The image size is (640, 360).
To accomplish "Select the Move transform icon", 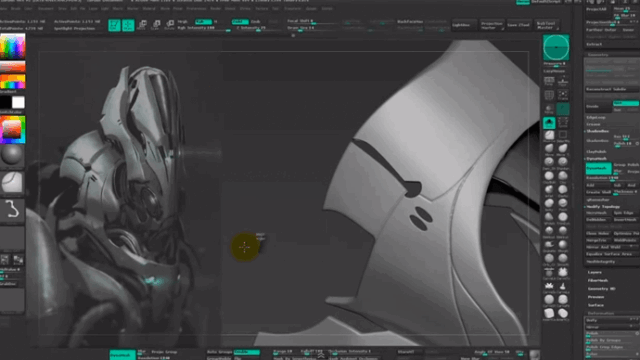I will coord(142,25).
